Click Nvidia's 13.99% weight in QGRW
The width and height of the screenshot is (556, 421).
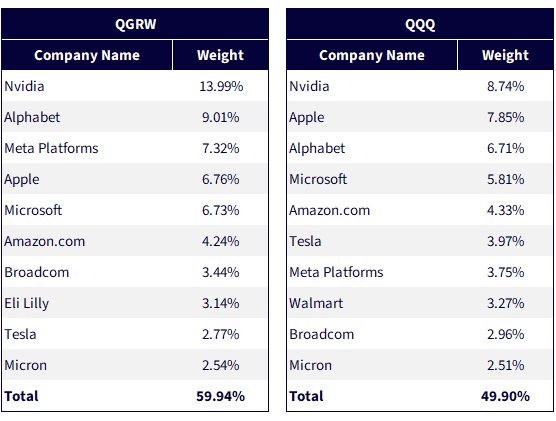tap(221, 86)
